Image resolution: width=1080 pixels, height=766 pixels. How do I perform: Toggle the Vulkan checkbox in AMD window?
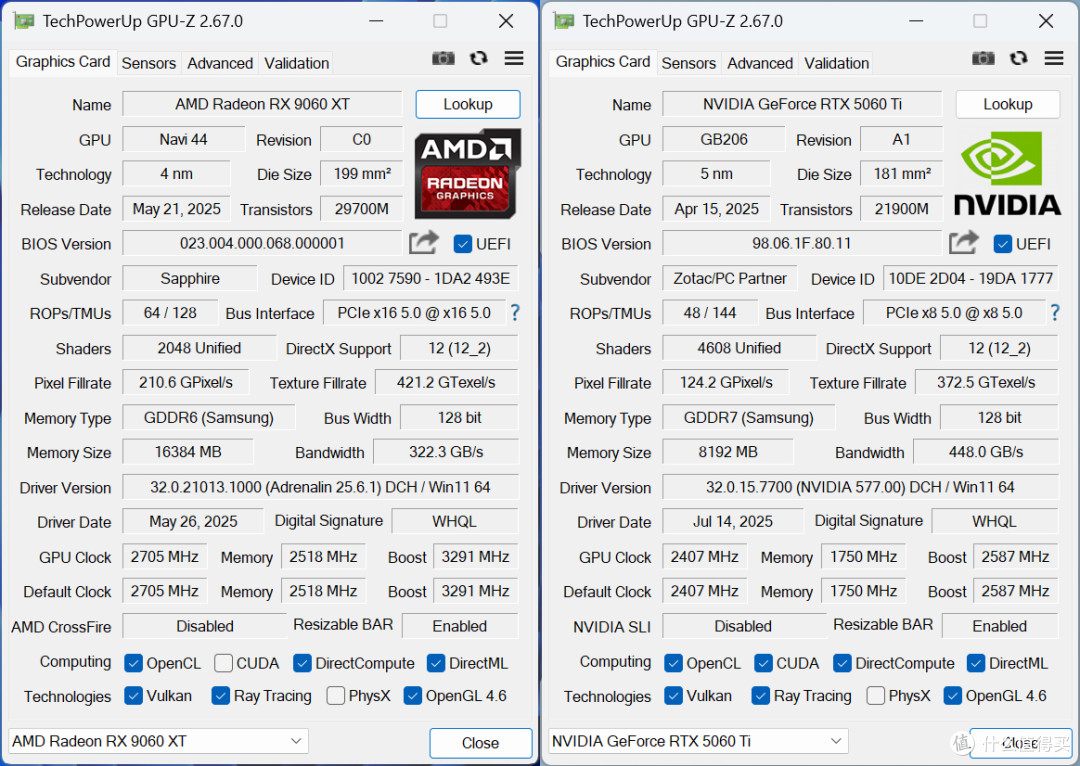133,696
